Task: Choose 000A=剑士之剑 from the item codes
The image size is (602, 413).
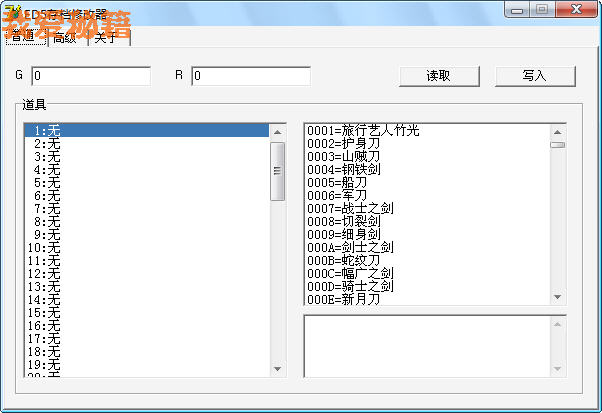Action: click(x=350, y=247)
